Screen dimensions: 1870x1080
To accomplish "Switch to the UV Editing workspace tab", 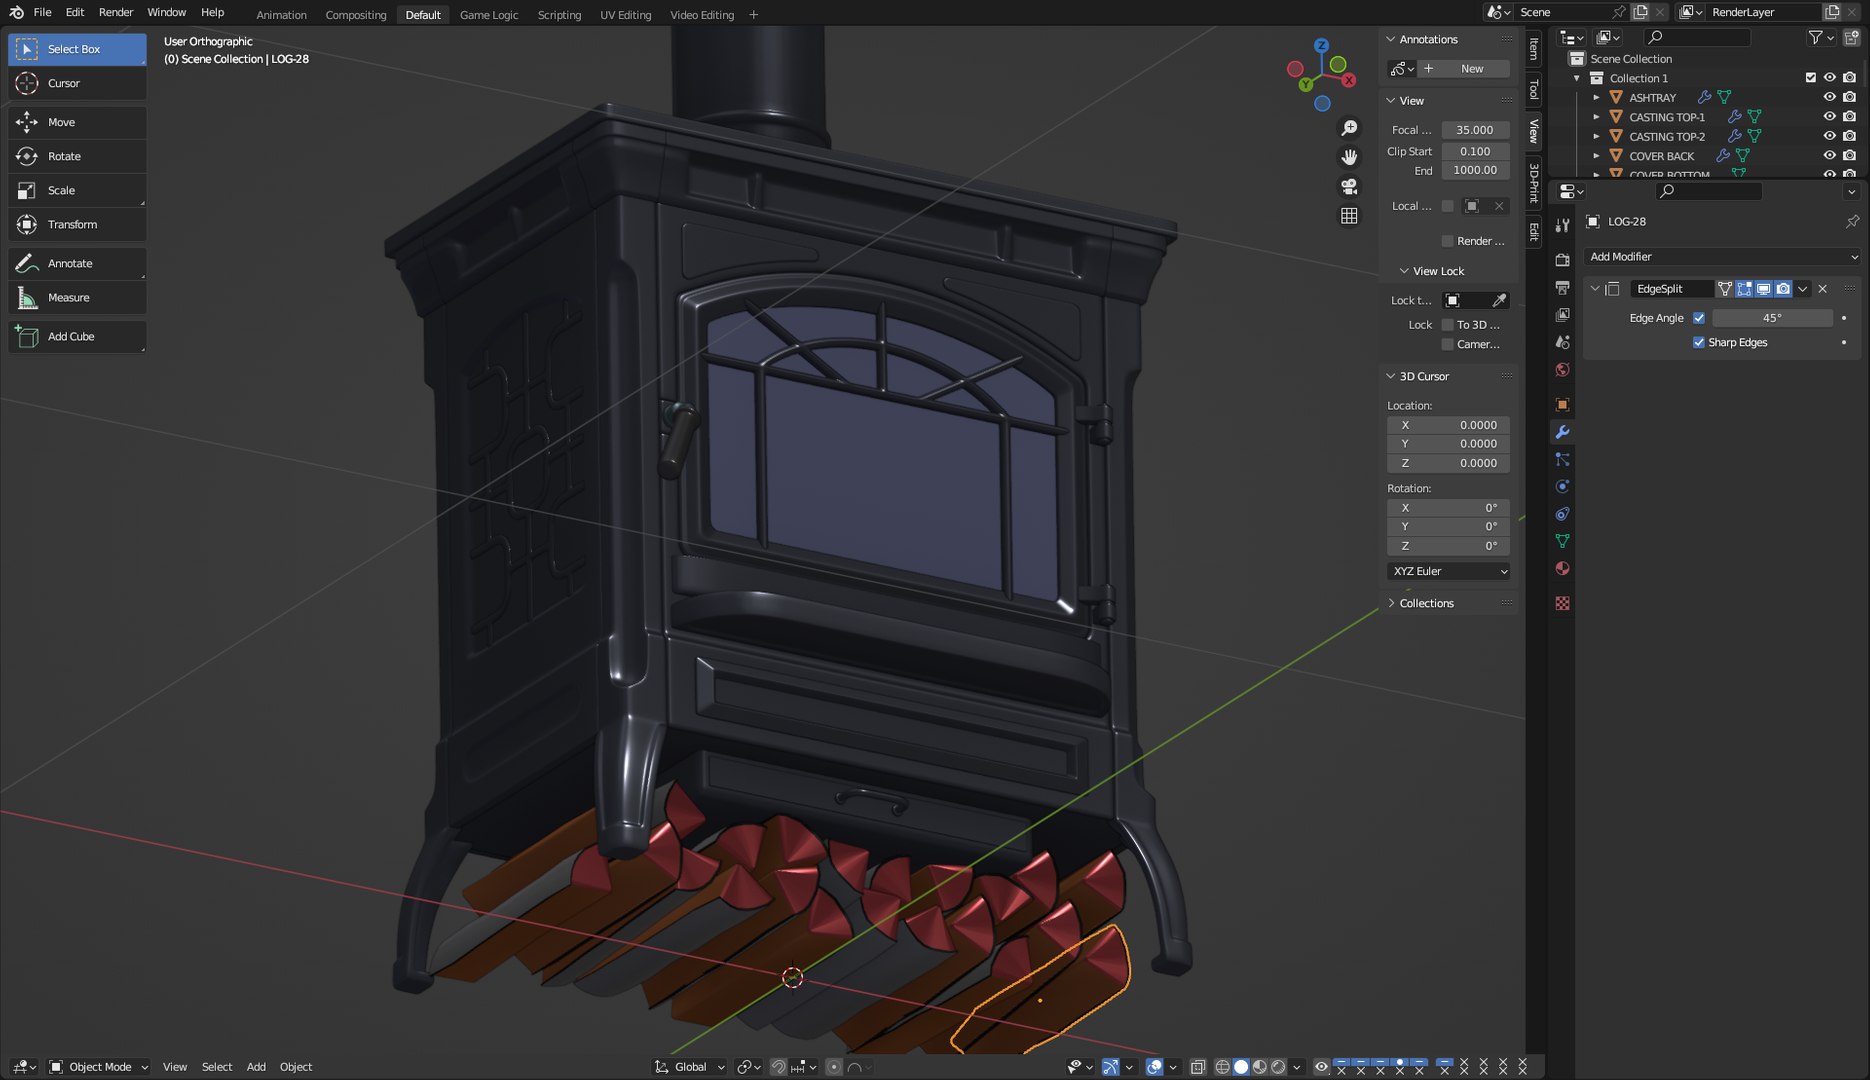I will tap(625, 15).
